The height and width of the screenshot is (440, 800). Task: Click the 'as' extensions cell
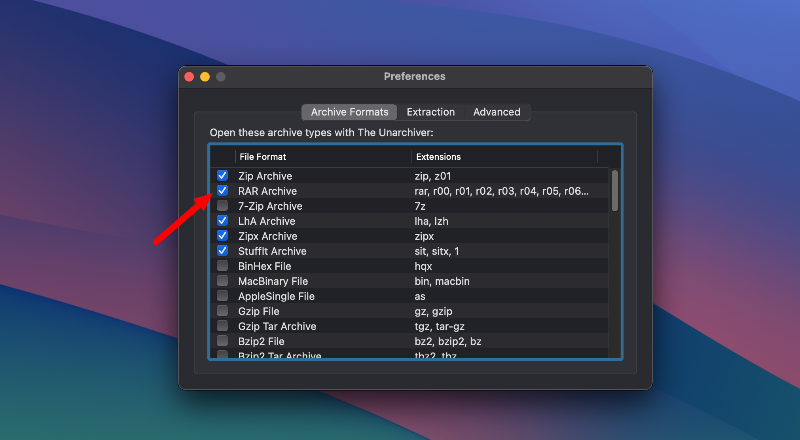[x=420, y=297]
